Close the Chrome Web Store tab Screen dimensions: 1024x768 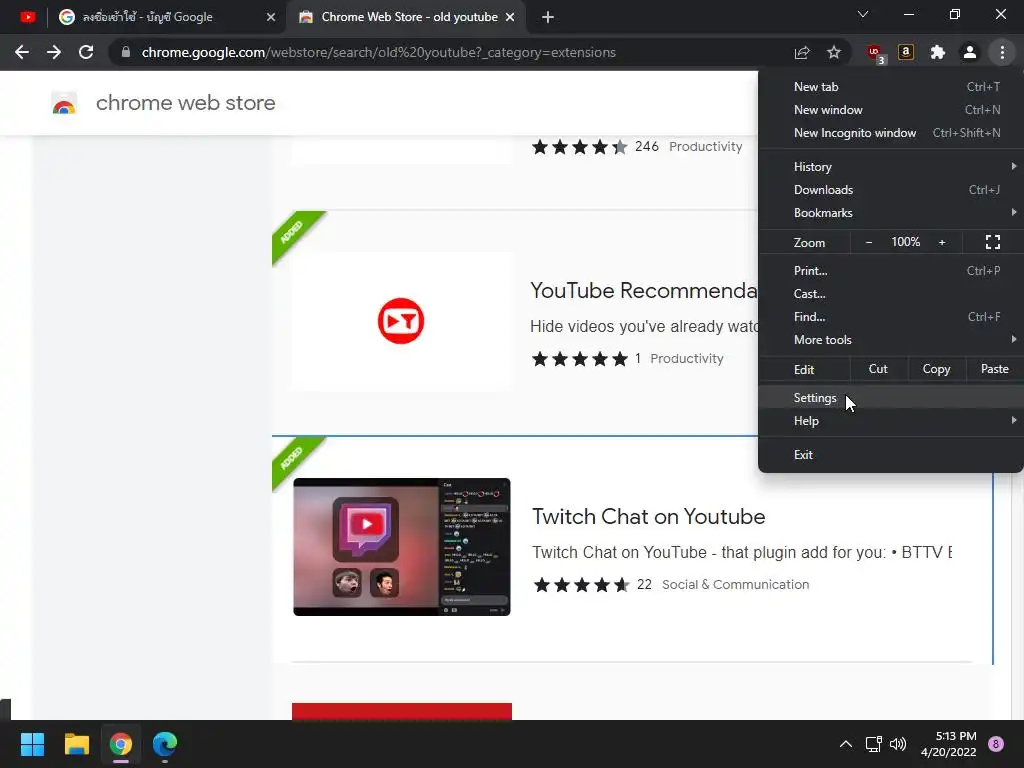510,17
